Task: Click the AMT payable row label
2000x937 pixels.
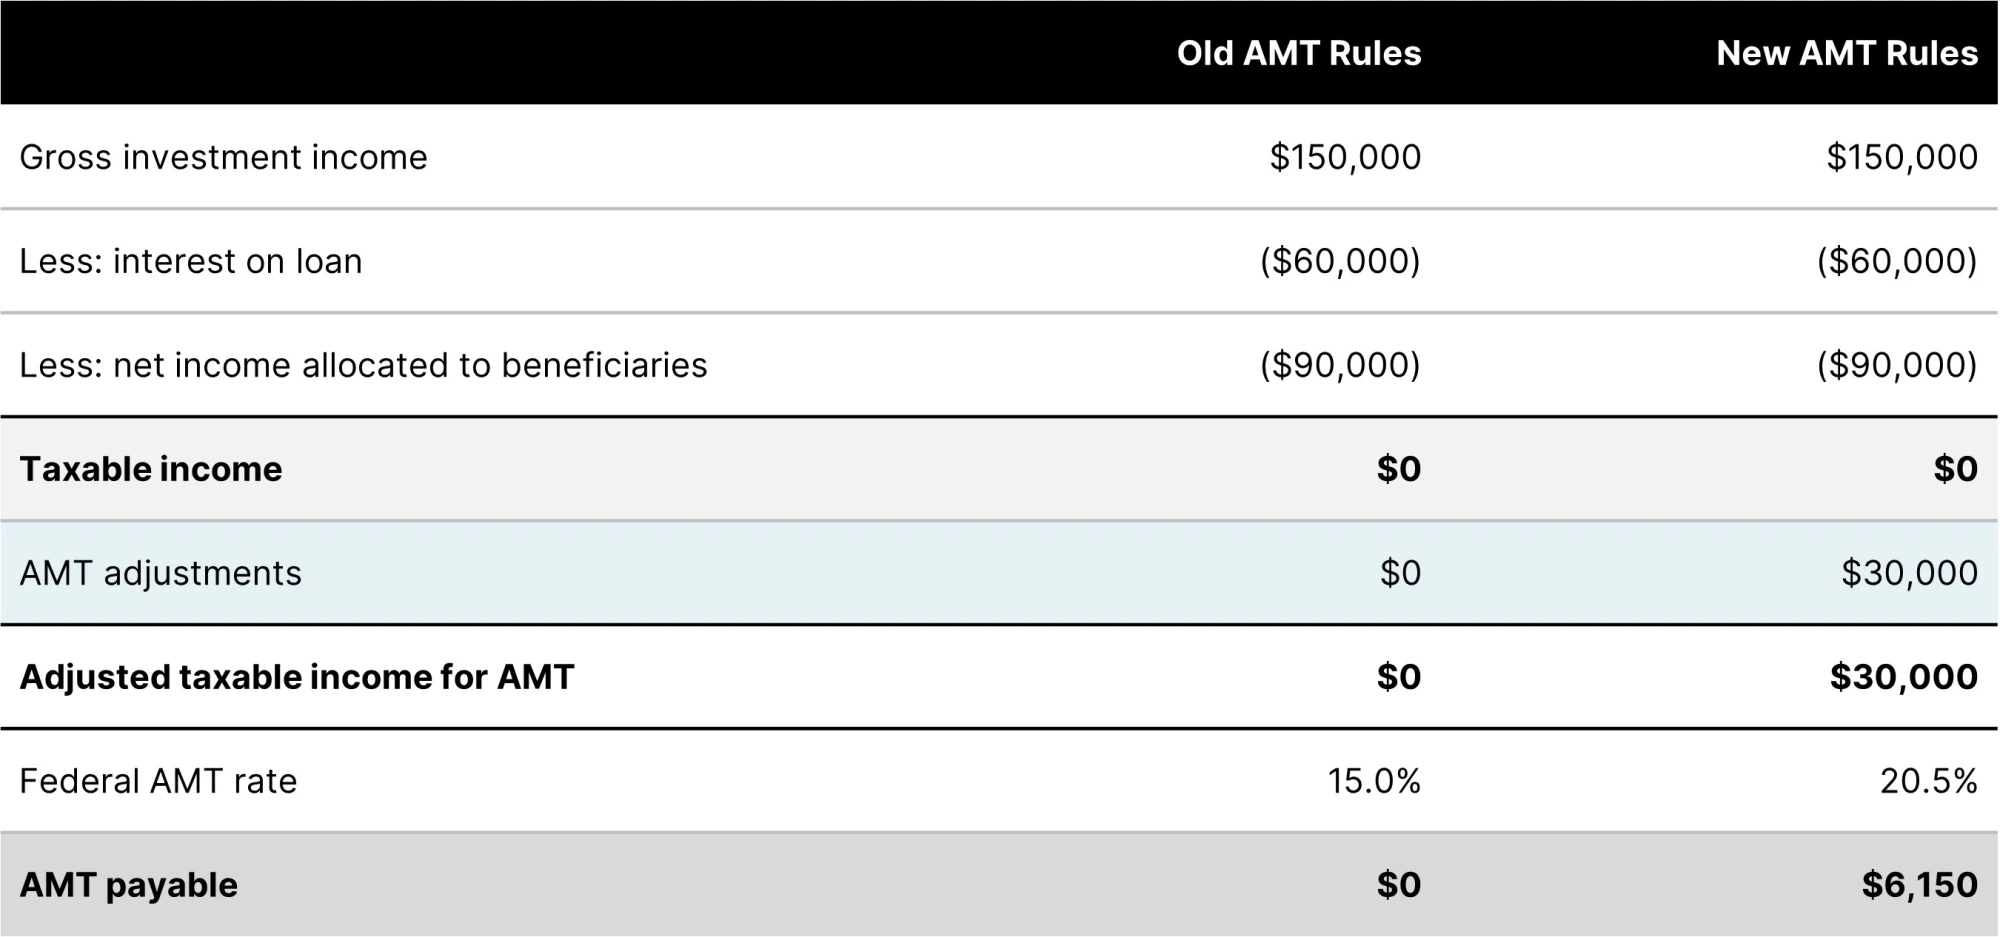Action: 129,885
